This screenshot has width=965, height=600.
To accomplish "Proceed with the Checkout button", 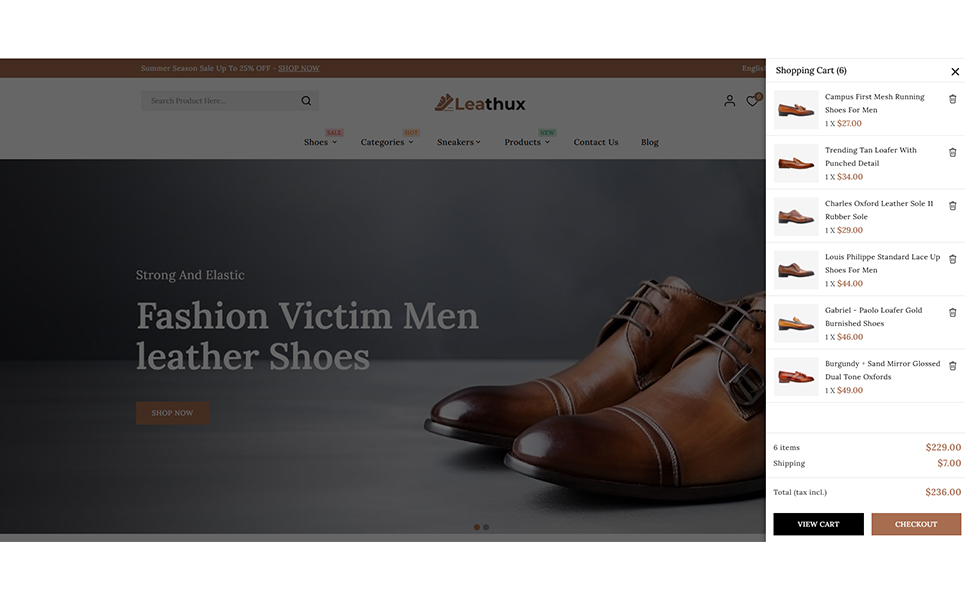I will [915, 524].
